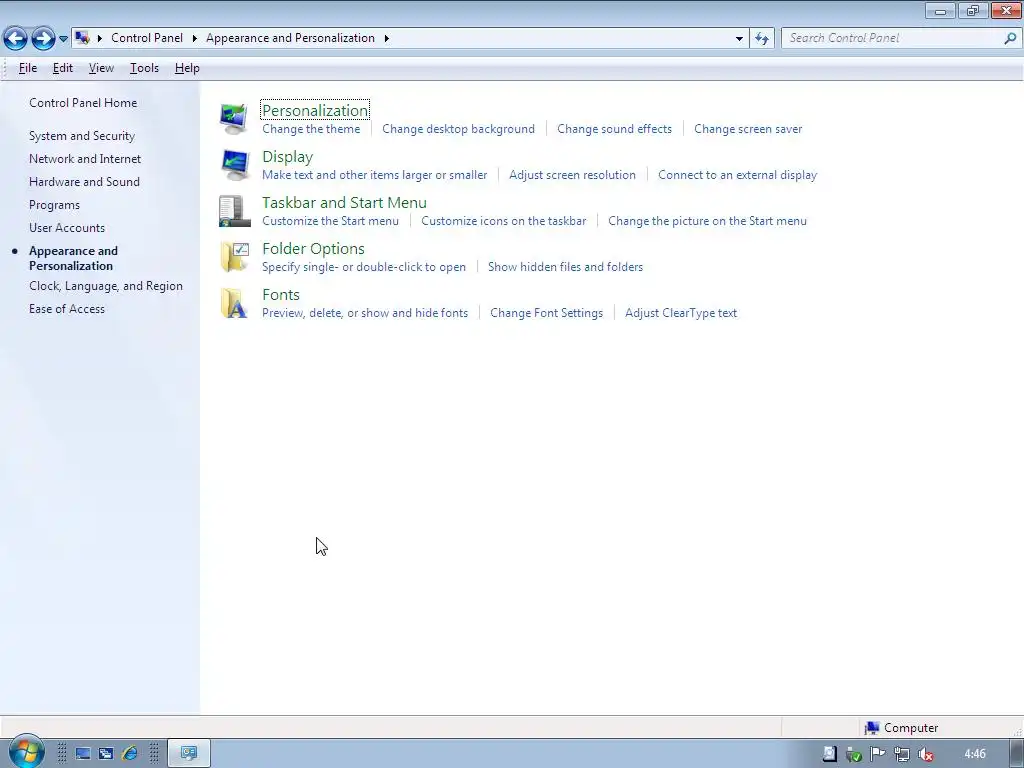The image size is (1024, 768).
Task: Open the Personalization heading link
Action: tap(315, 110)
